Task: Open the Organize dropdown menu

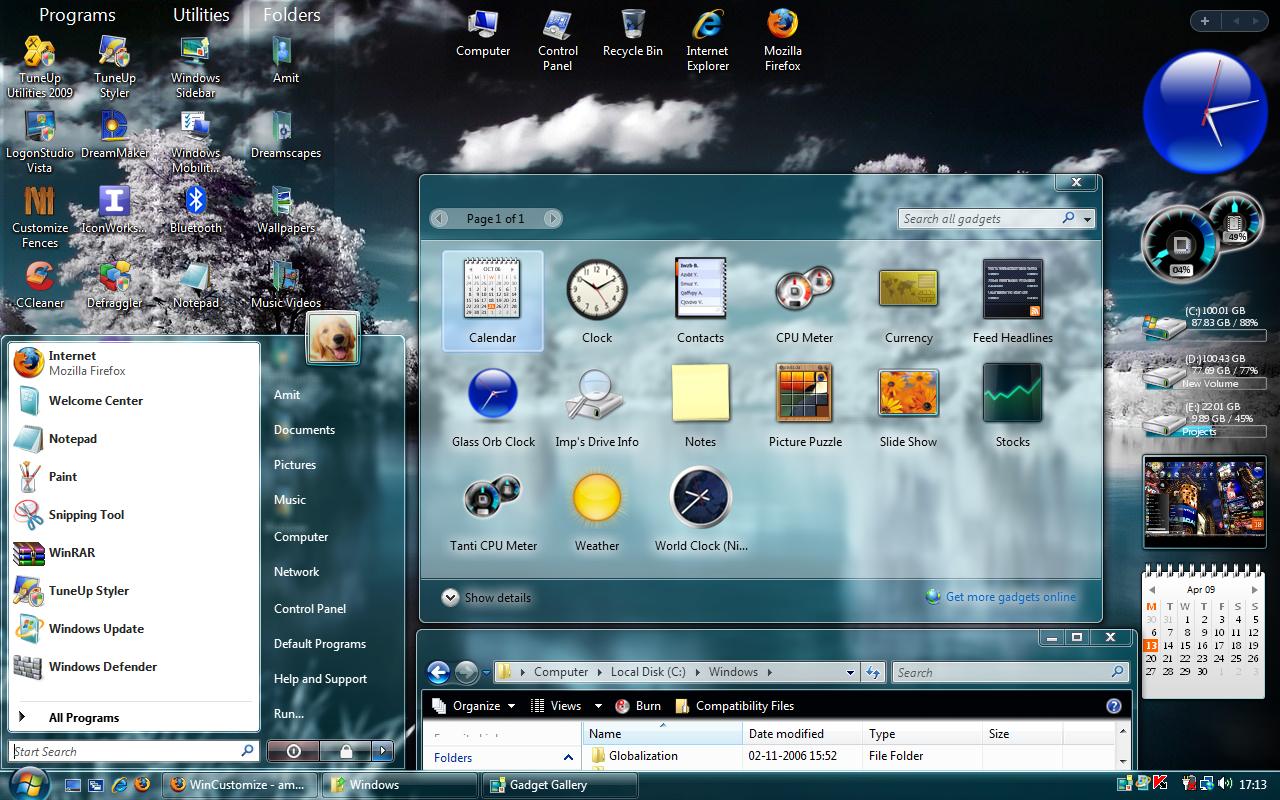Action: 474,706
